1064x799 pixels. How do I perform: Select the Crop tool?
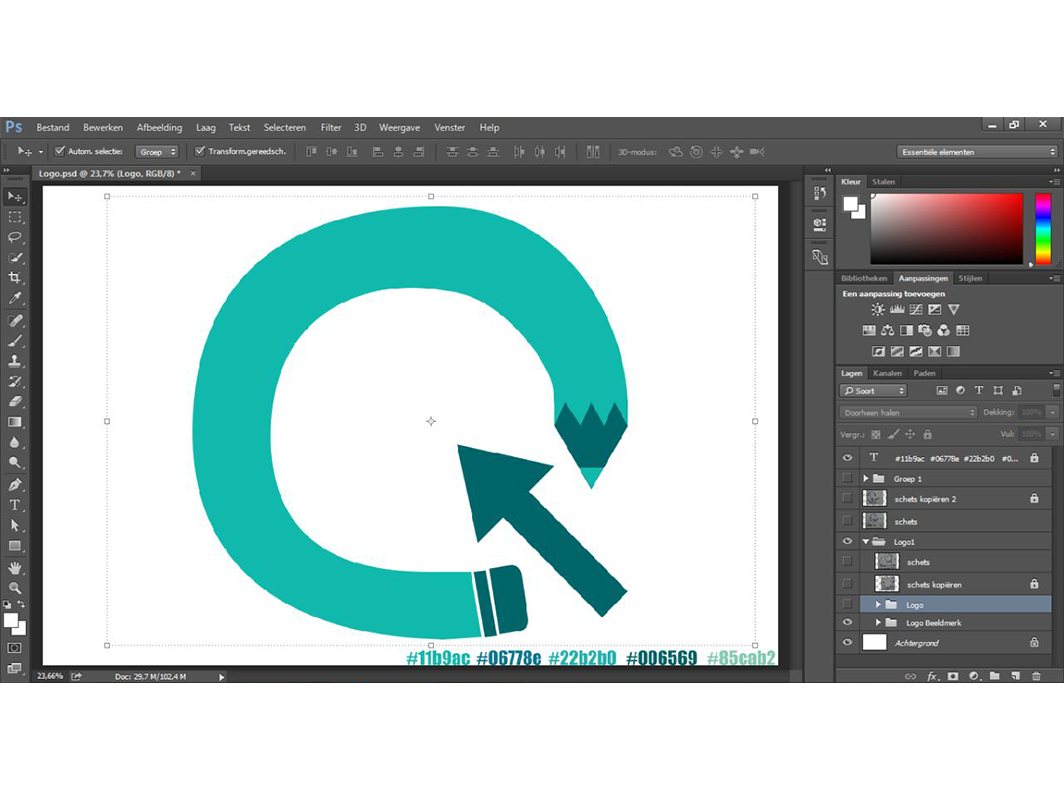tap(15, 278)
